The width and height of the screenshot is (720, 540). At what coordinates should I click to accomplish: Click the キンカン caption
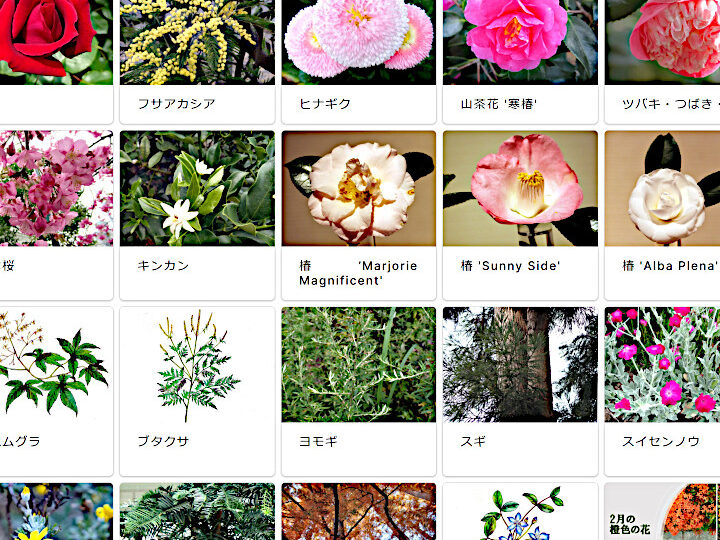[163, 266]
